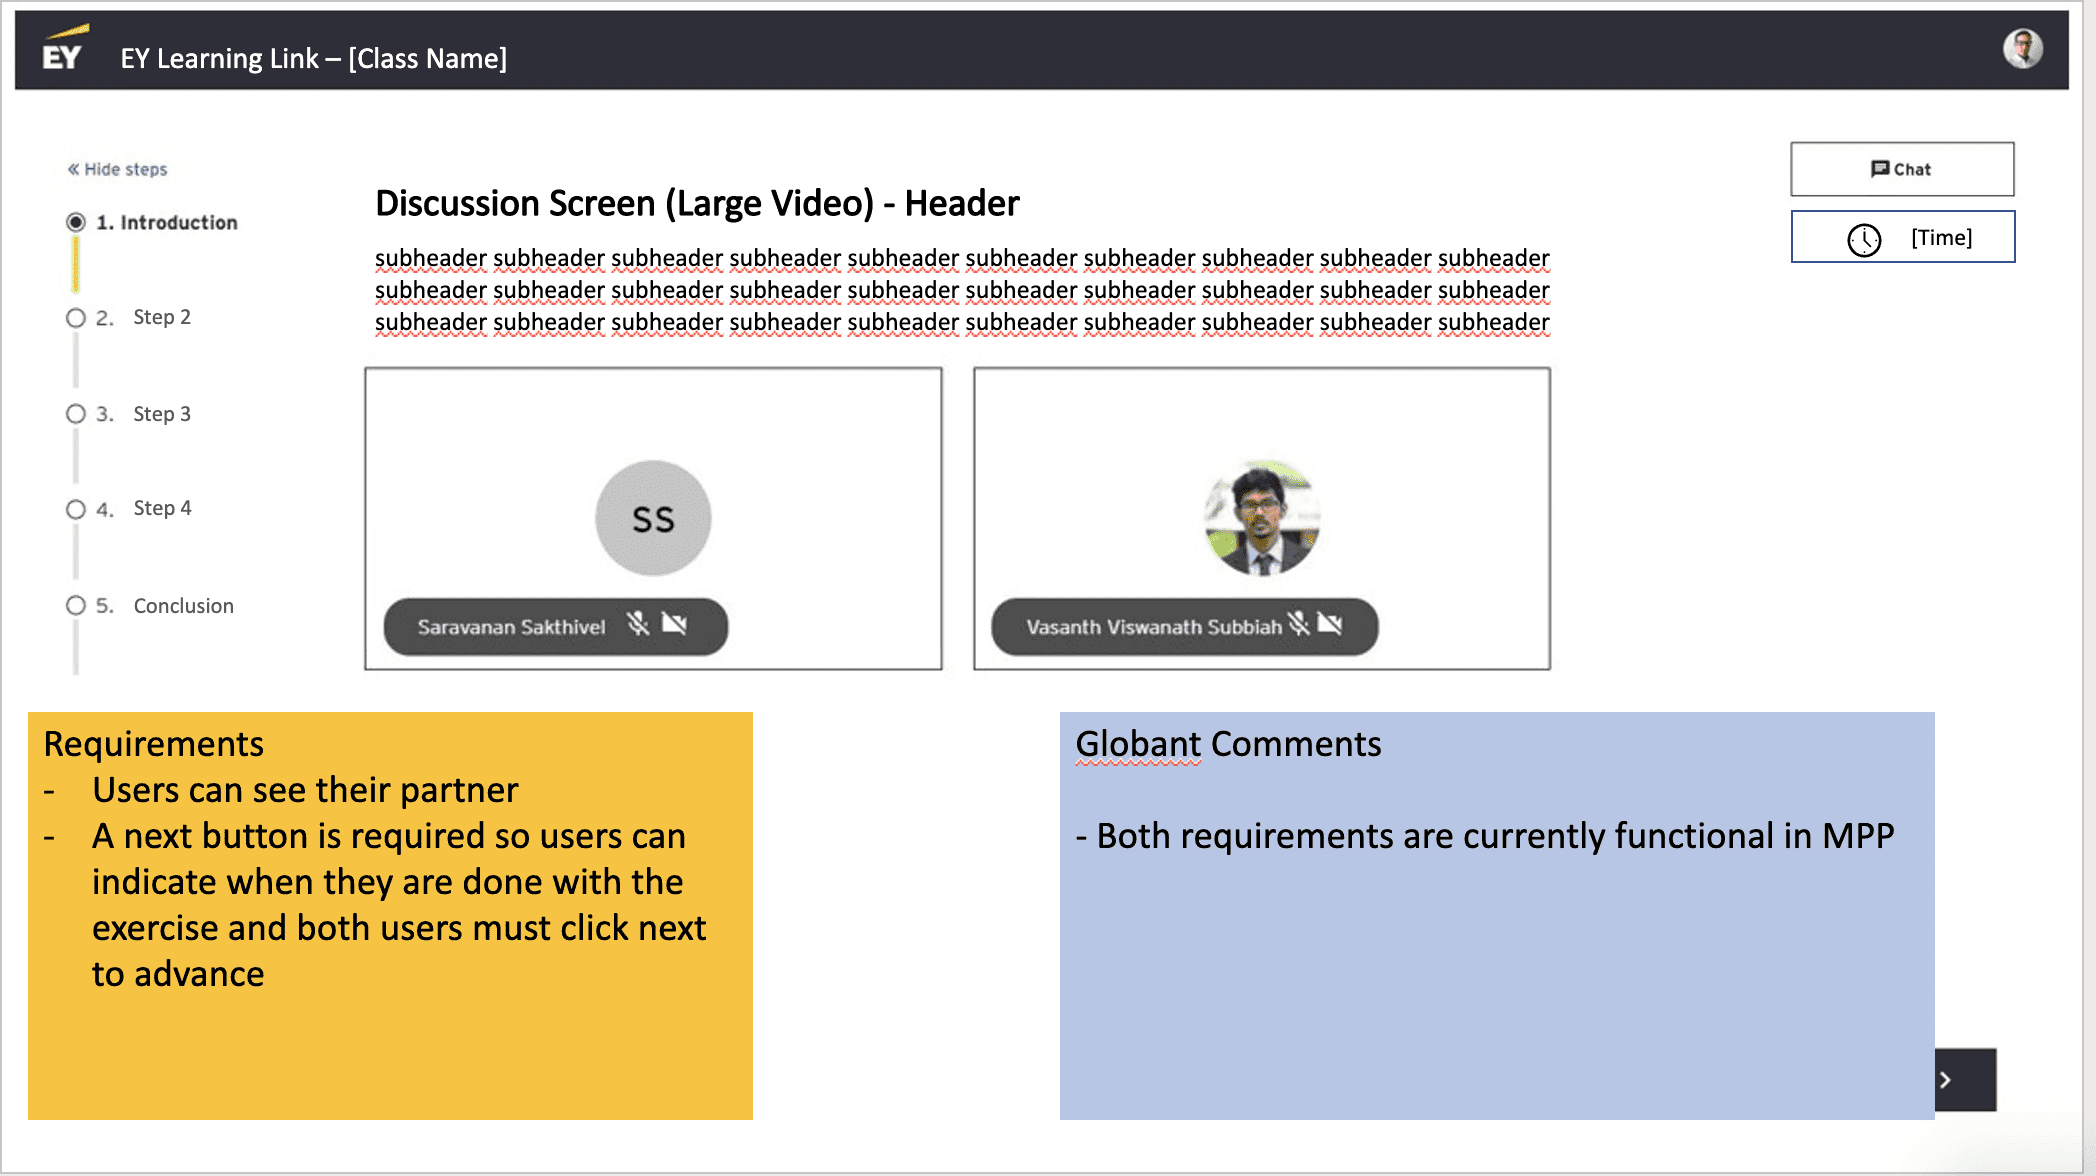Click the chat bubble icon
2096x1176 pixels.
(1879, 169)
